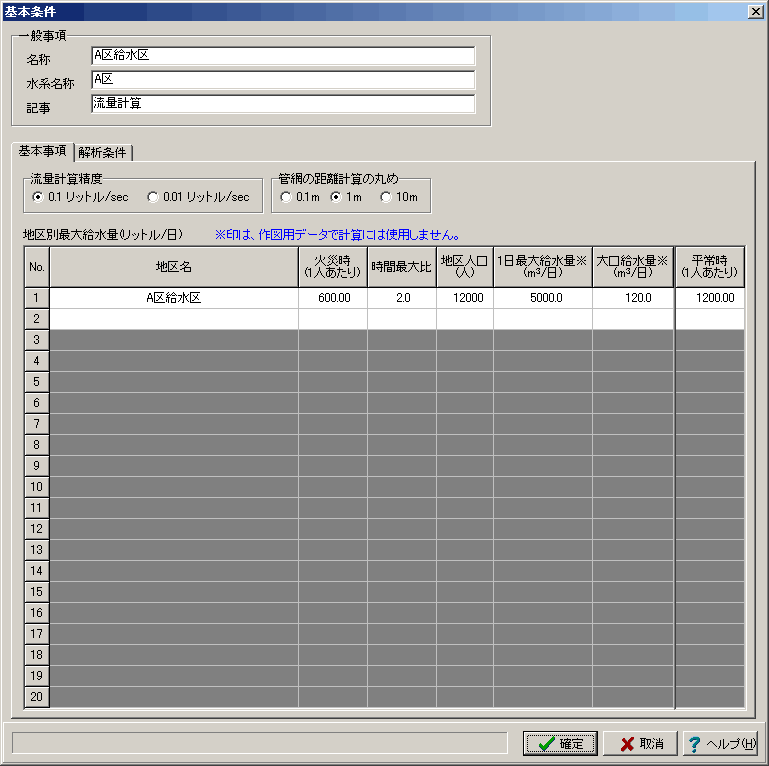Select the 5000.0 daily max supply cell
This screenshot has height=766, width=769.
[543, 298]
